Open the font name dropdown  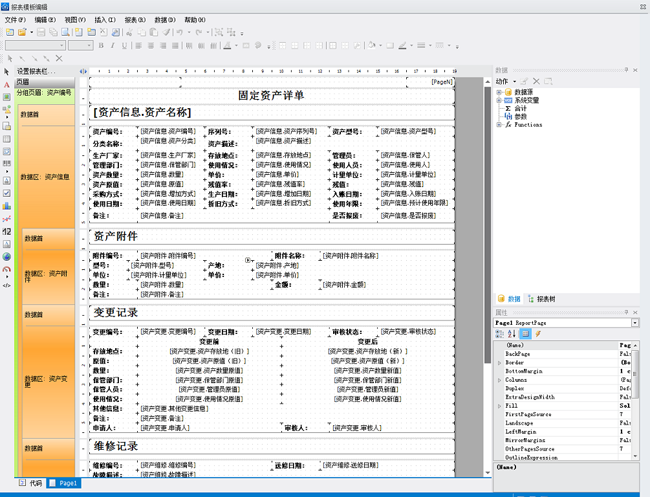click(x=62, y=46)
